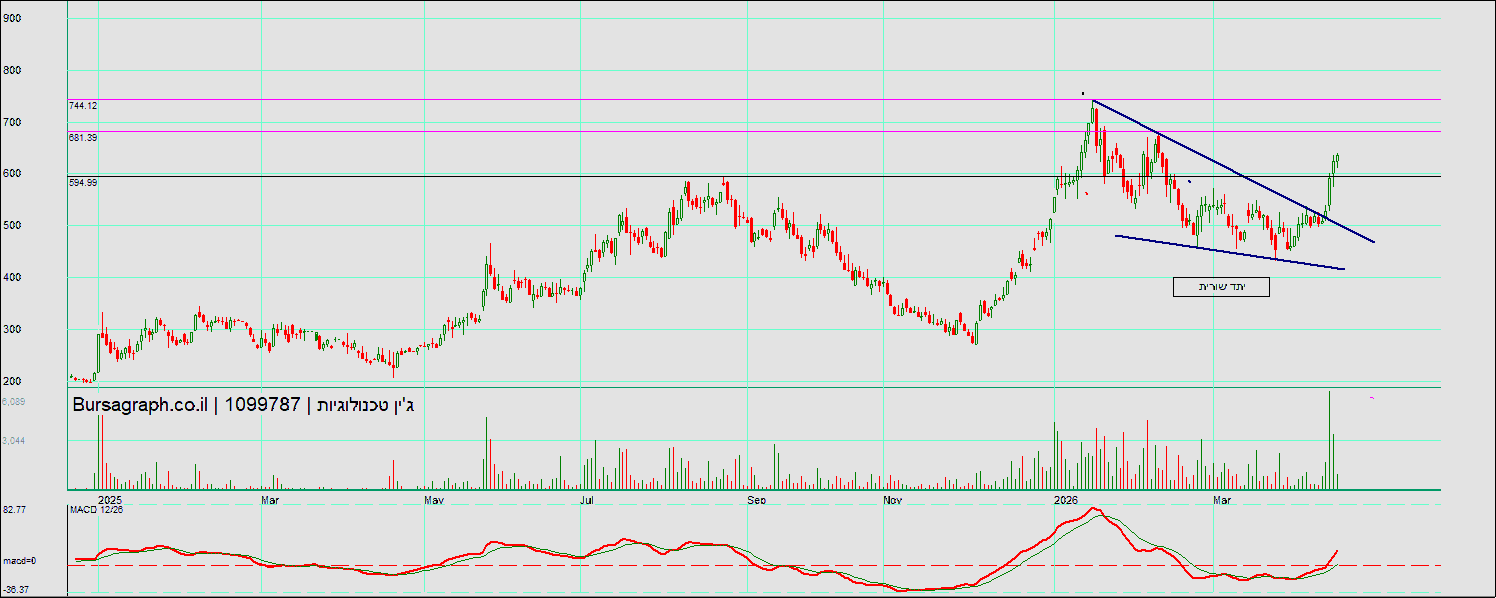1496x598 pixels.
Task: Select the upper descending wedge trend line
Action: tap(1233, 171)
